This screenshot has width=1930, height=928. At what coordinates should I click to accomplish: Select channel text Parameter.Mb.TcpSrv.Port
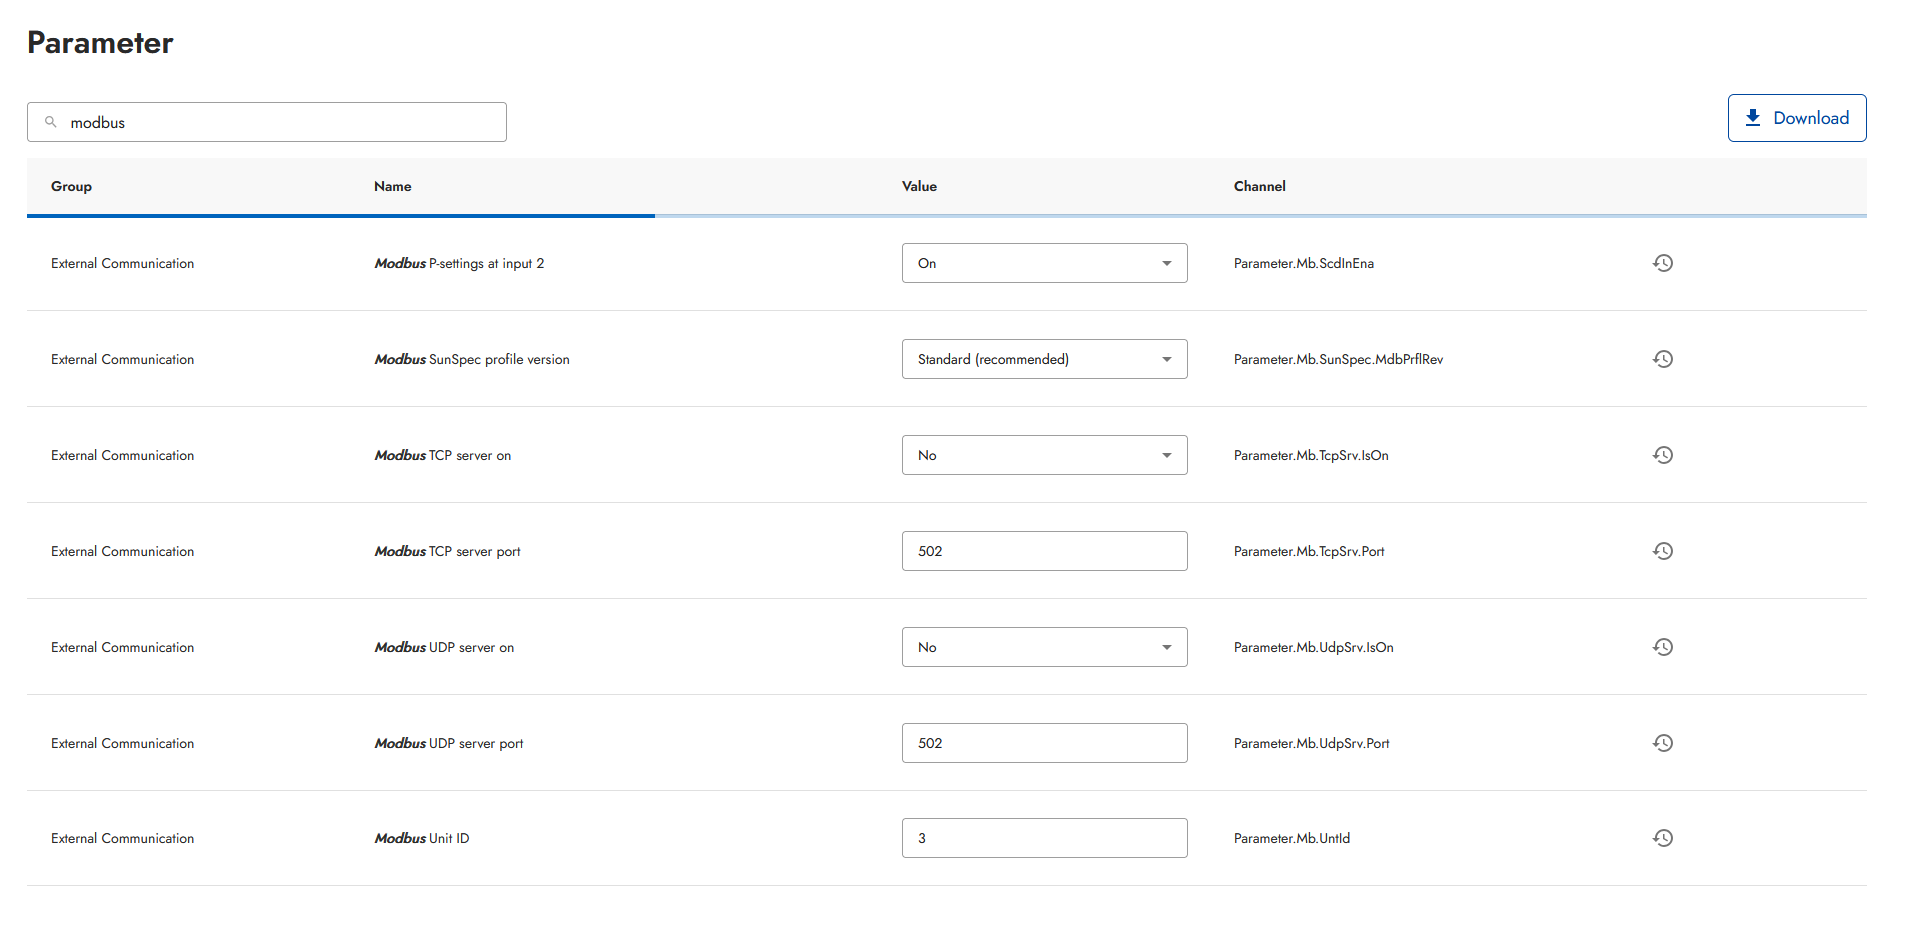pyautogui.click(x=1309, y=551)
